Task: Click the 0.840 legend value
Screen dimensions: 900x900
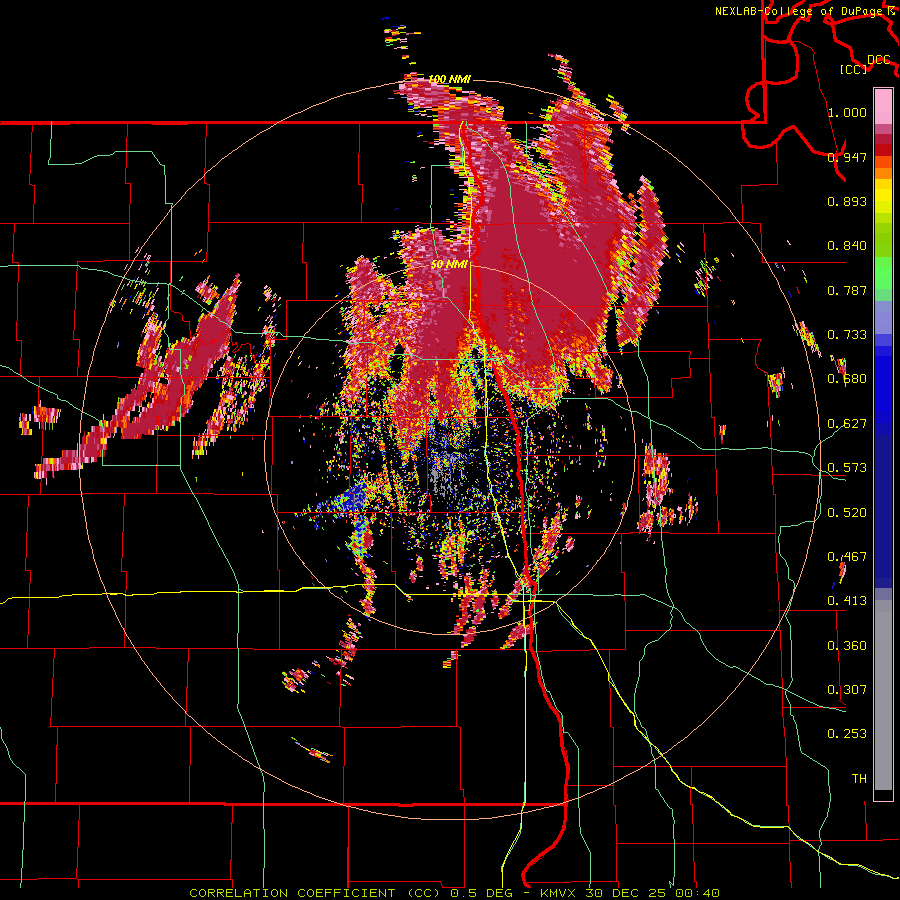Action: [847, 246]
